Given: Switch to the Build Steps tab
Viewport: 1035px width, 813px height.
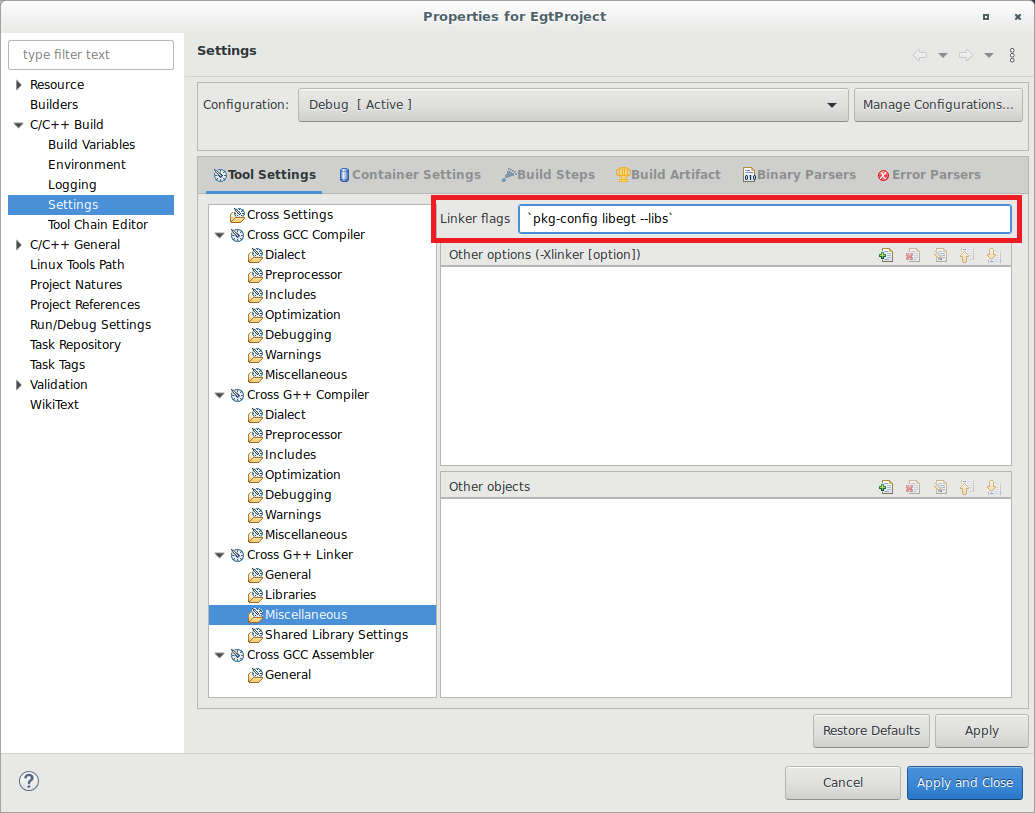Looking at the screenshot, I should click(x=548, y=175).
